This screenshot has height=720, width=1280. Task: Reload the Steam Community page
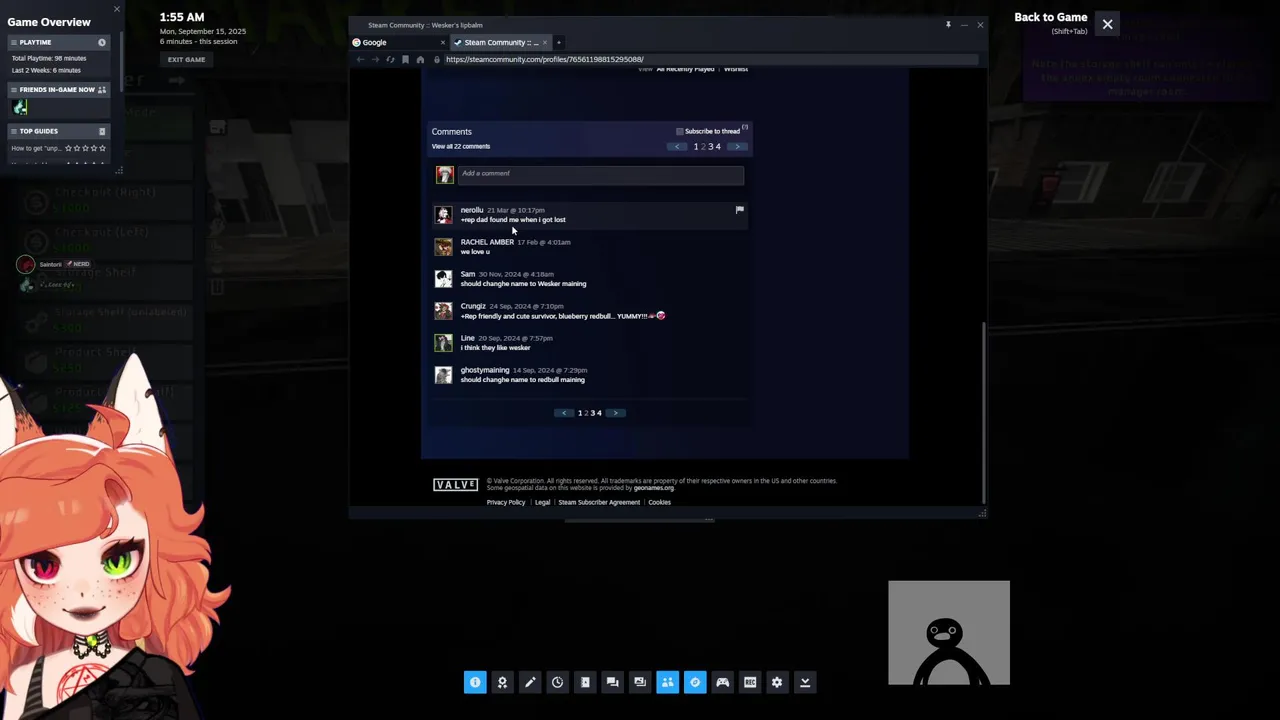point(390,59)
